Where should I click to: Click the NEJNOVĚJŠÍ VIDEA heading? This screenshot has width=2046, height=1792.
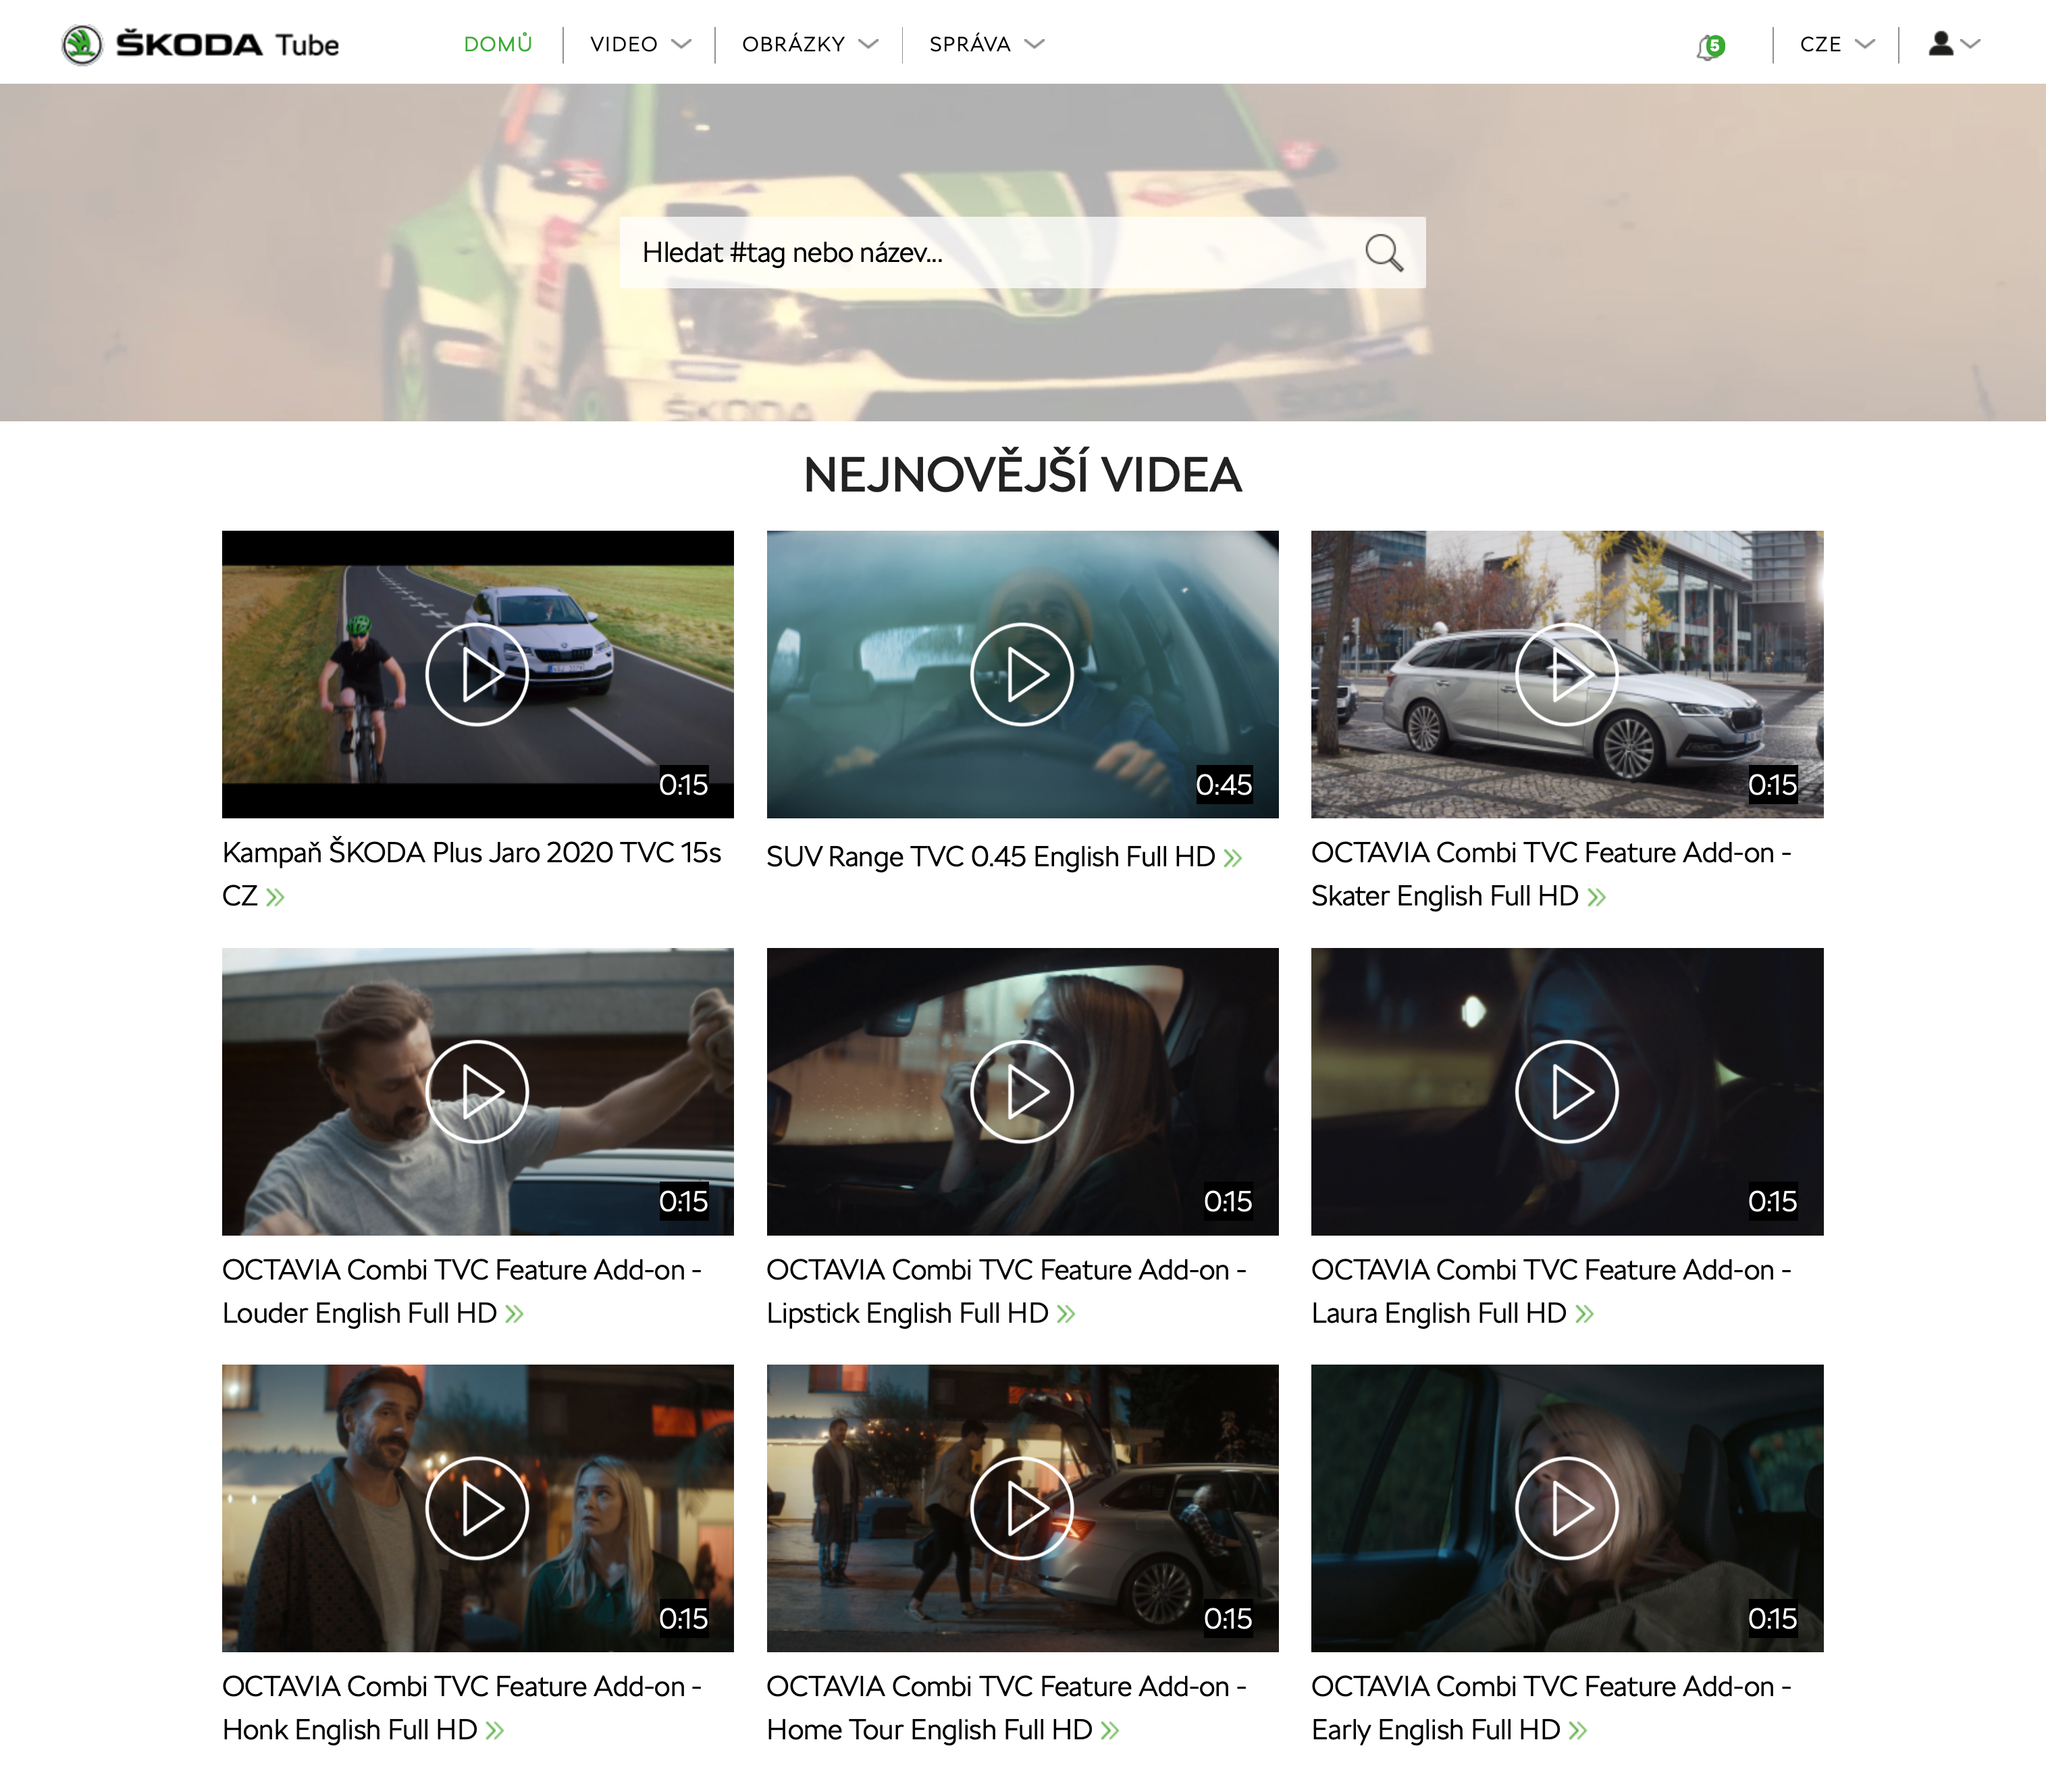point(1022,475)
